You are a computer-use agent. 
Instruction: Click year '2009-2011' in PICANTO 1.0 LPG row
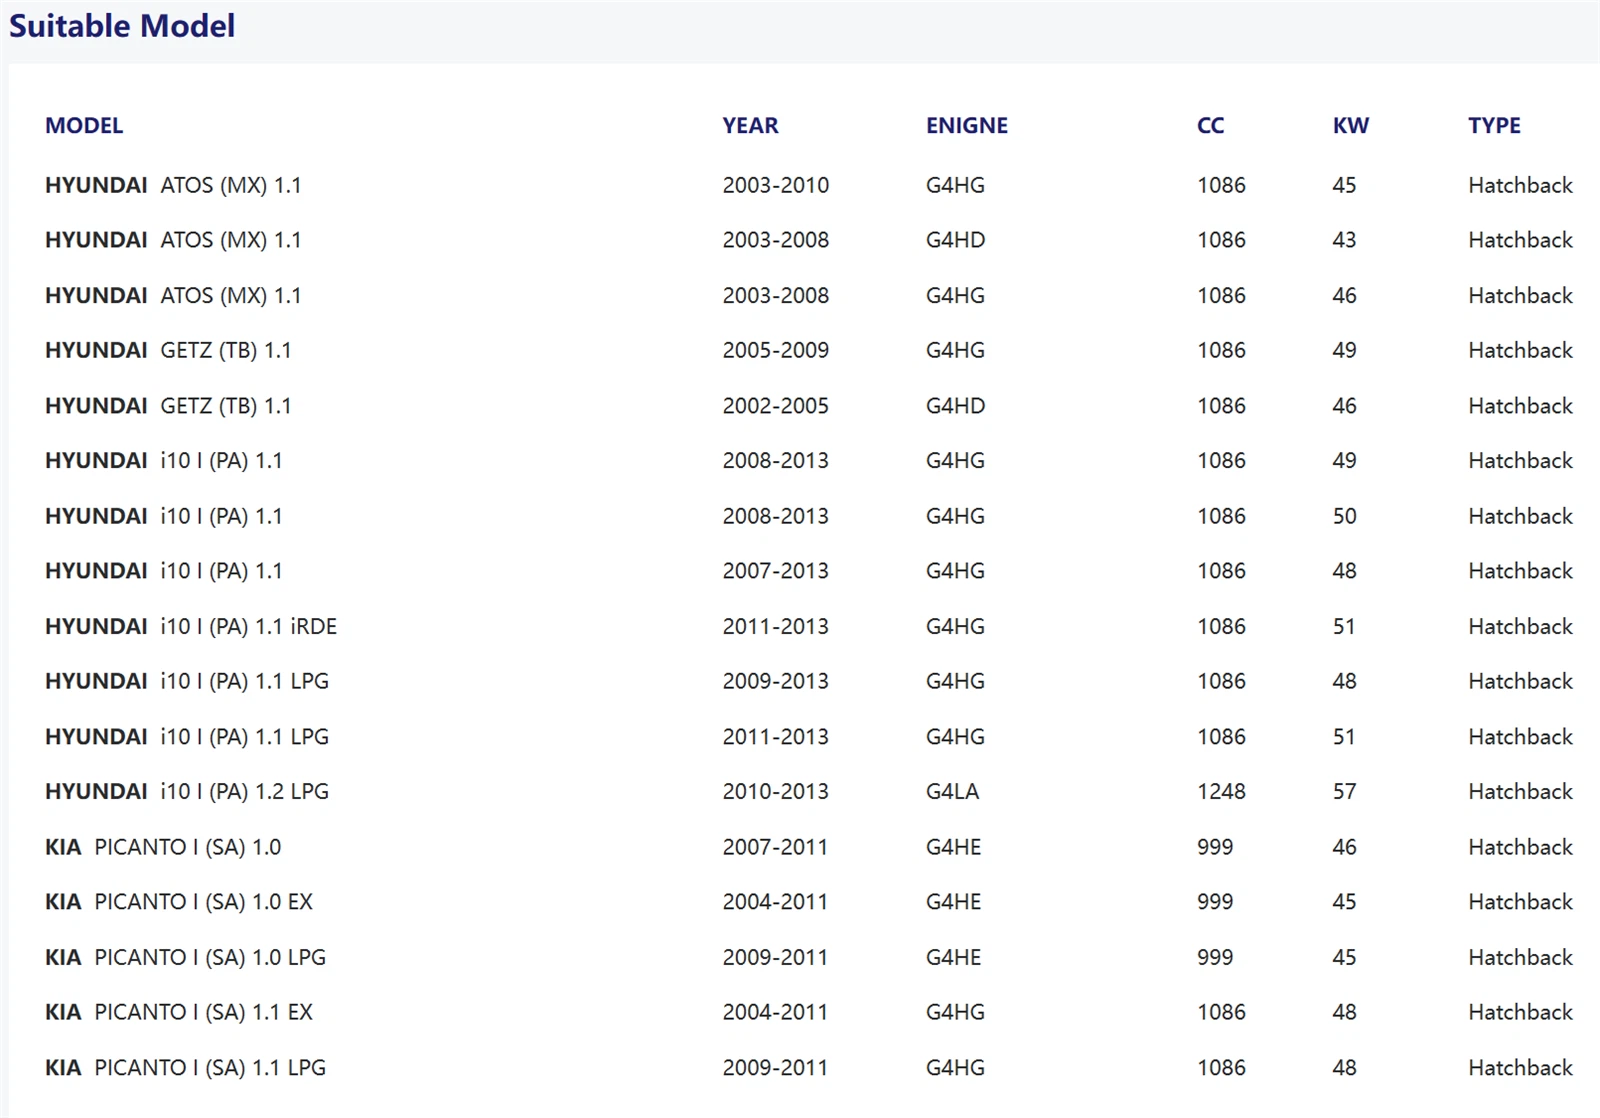776,957
